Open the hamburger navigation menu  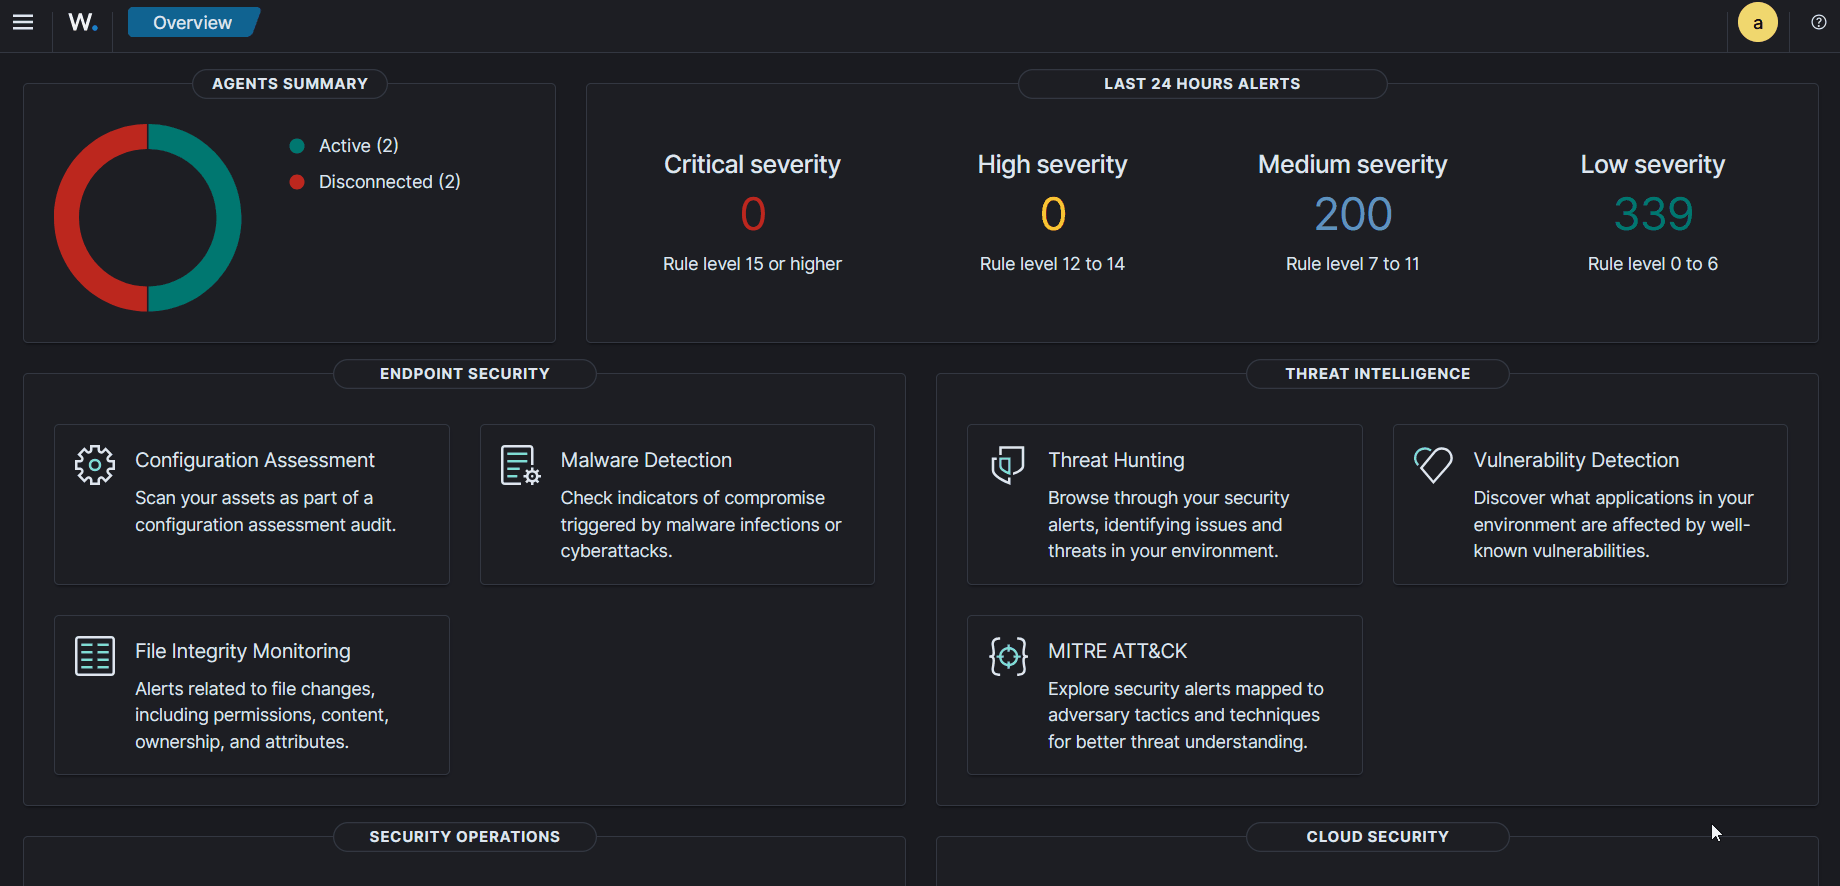pyautogui.click(x=23, y=22)
